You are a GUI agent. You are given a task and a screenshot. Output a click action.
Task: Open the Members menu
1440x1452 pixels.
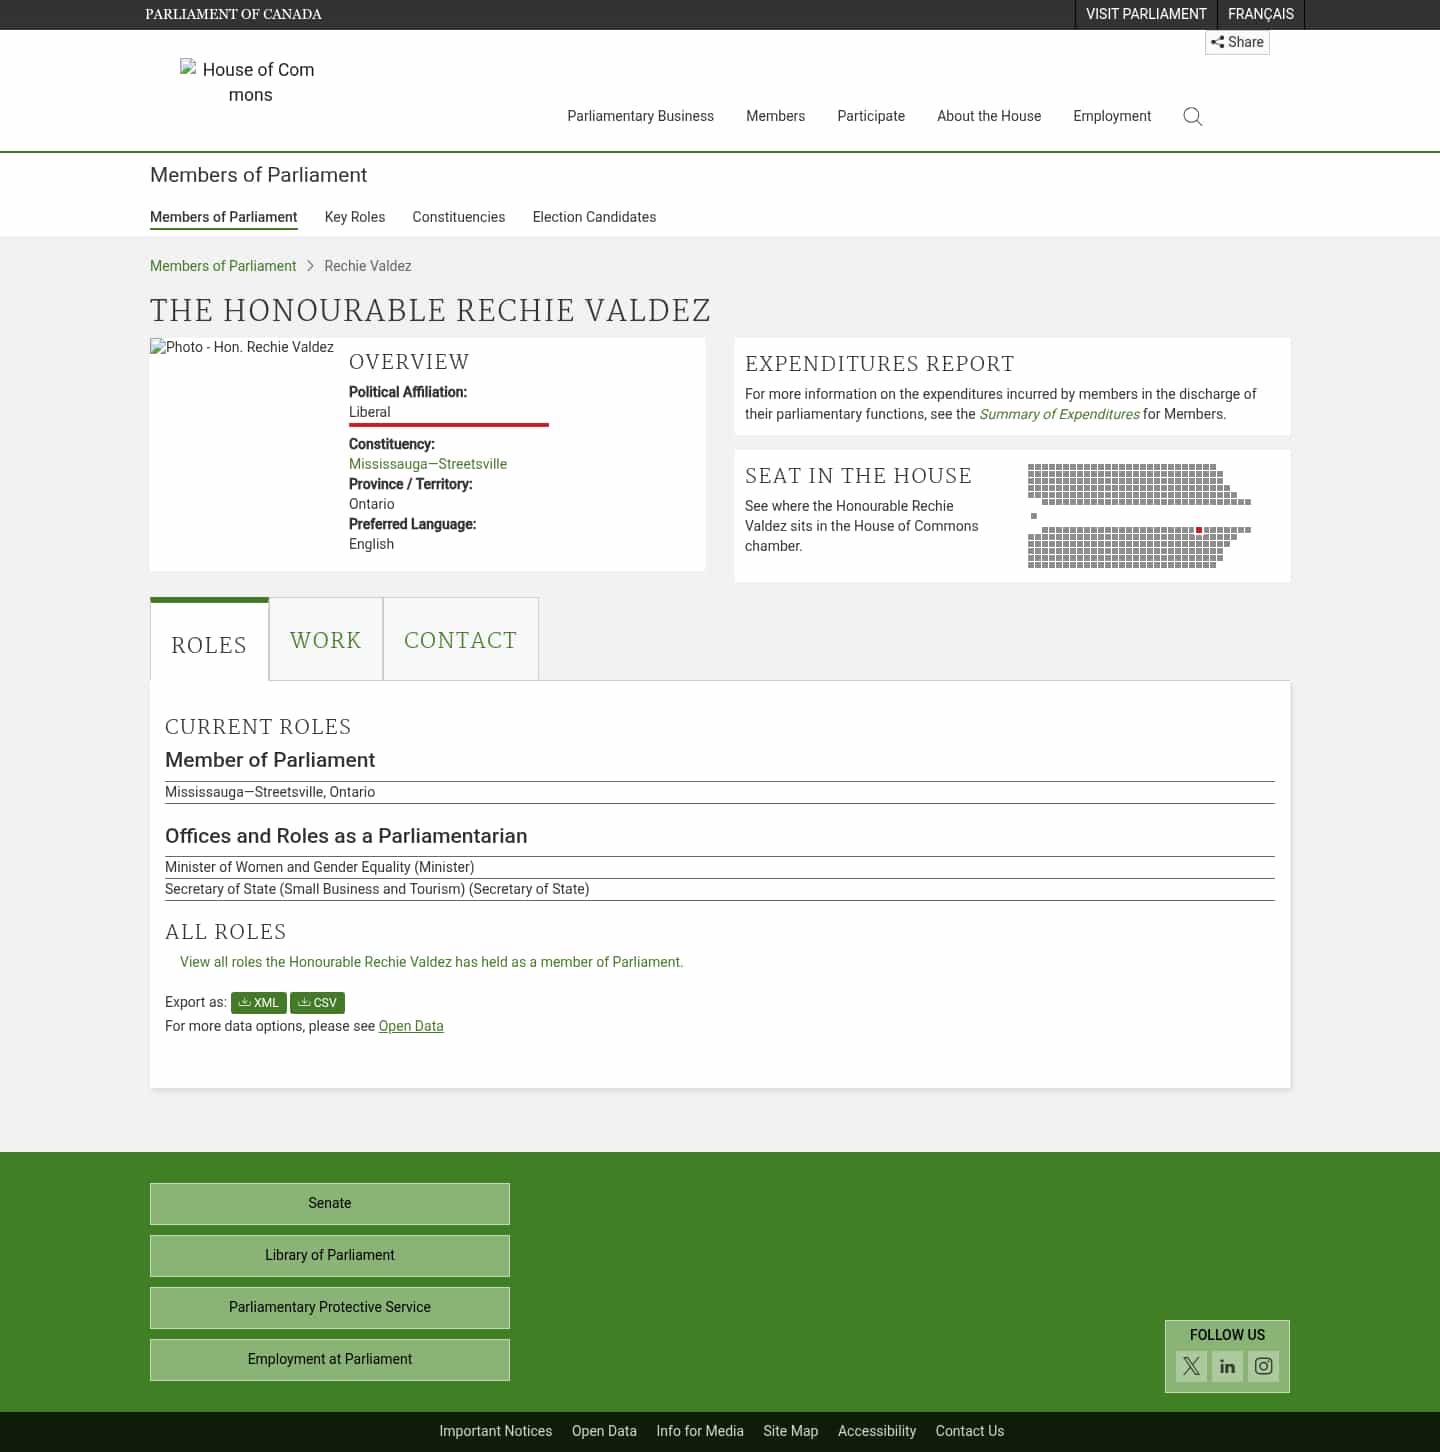coord(775,116)
